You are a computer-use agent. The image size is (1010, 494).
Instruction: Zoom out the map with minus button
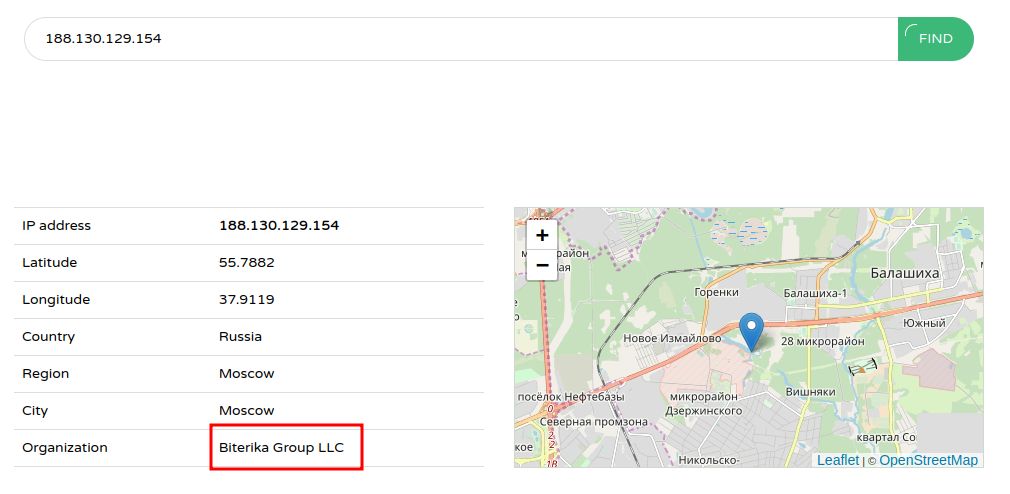click(x=542, y=265)
